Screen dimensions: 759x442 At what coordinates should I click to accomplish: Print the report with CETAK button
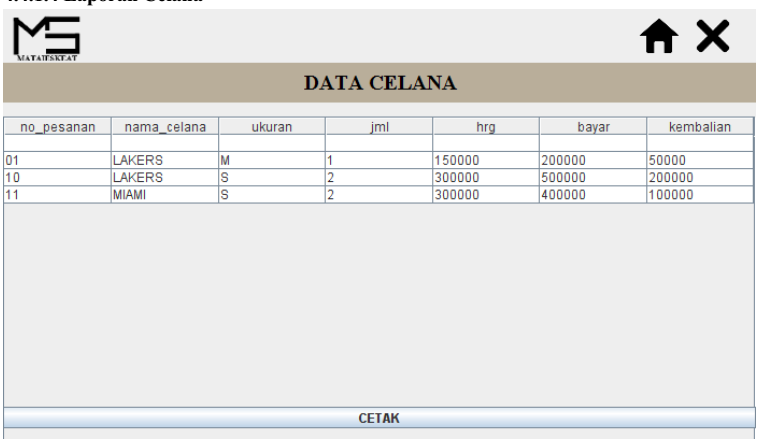[x=379, y=418]
